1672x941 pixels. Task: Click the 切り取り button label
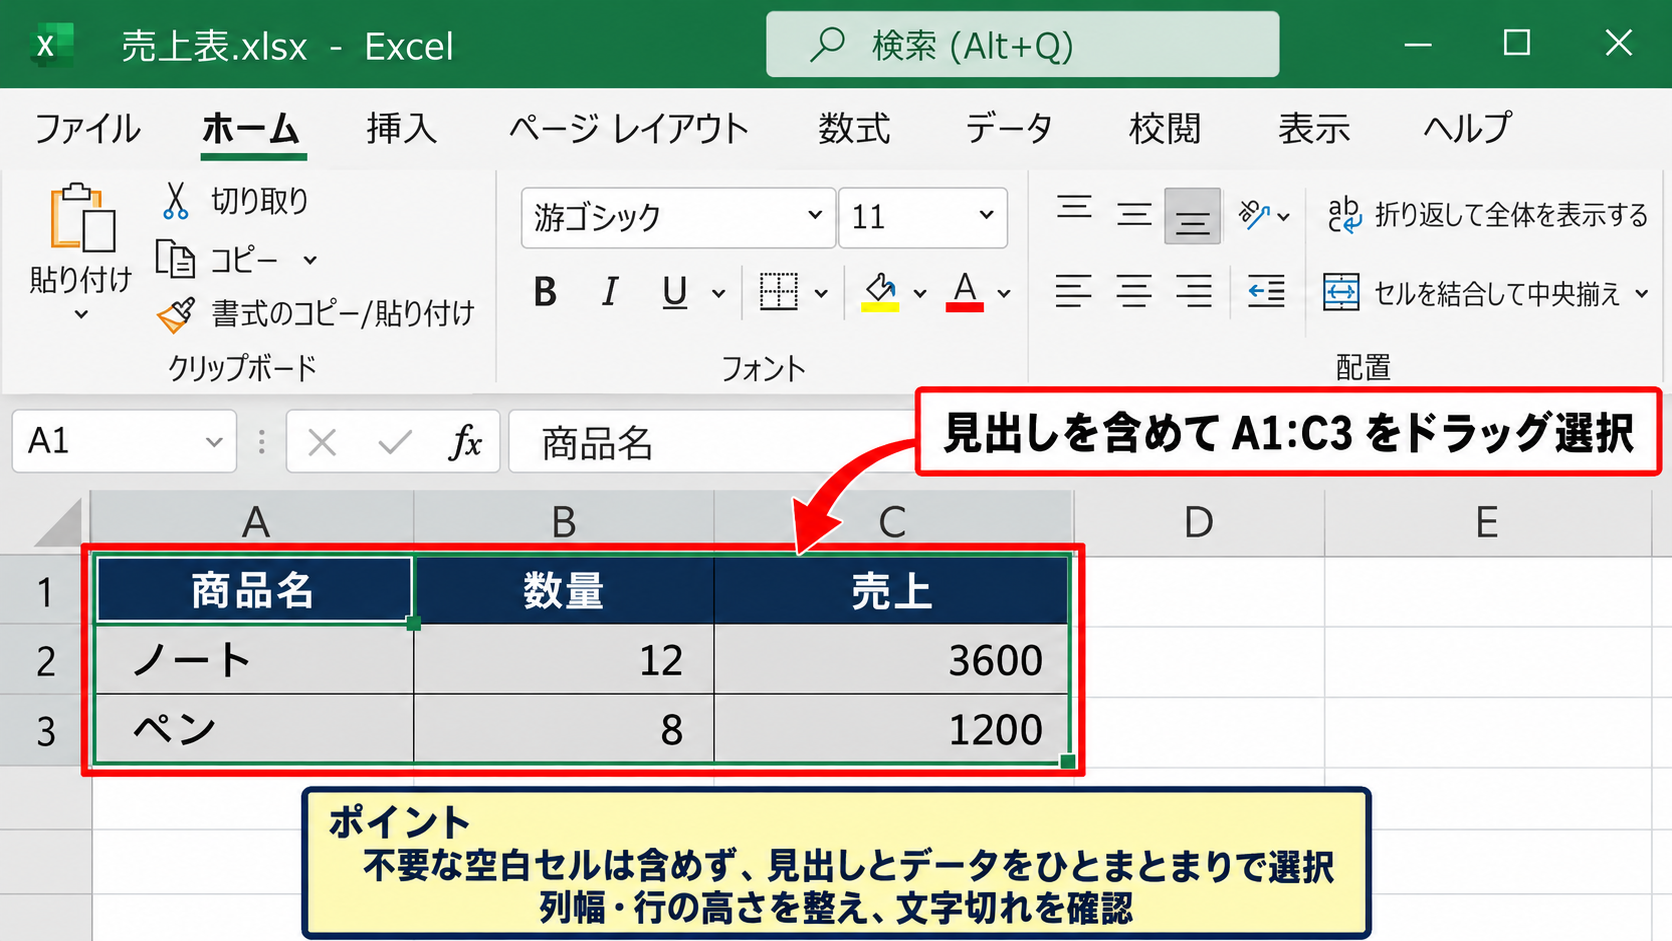click(259, 201)
